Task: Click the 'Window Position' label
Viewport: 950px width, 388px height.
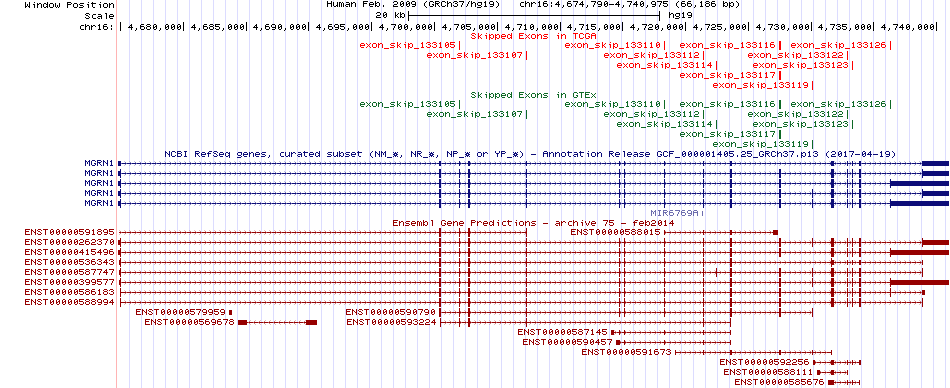Action: pyautogui.click(x=70, y=5)
